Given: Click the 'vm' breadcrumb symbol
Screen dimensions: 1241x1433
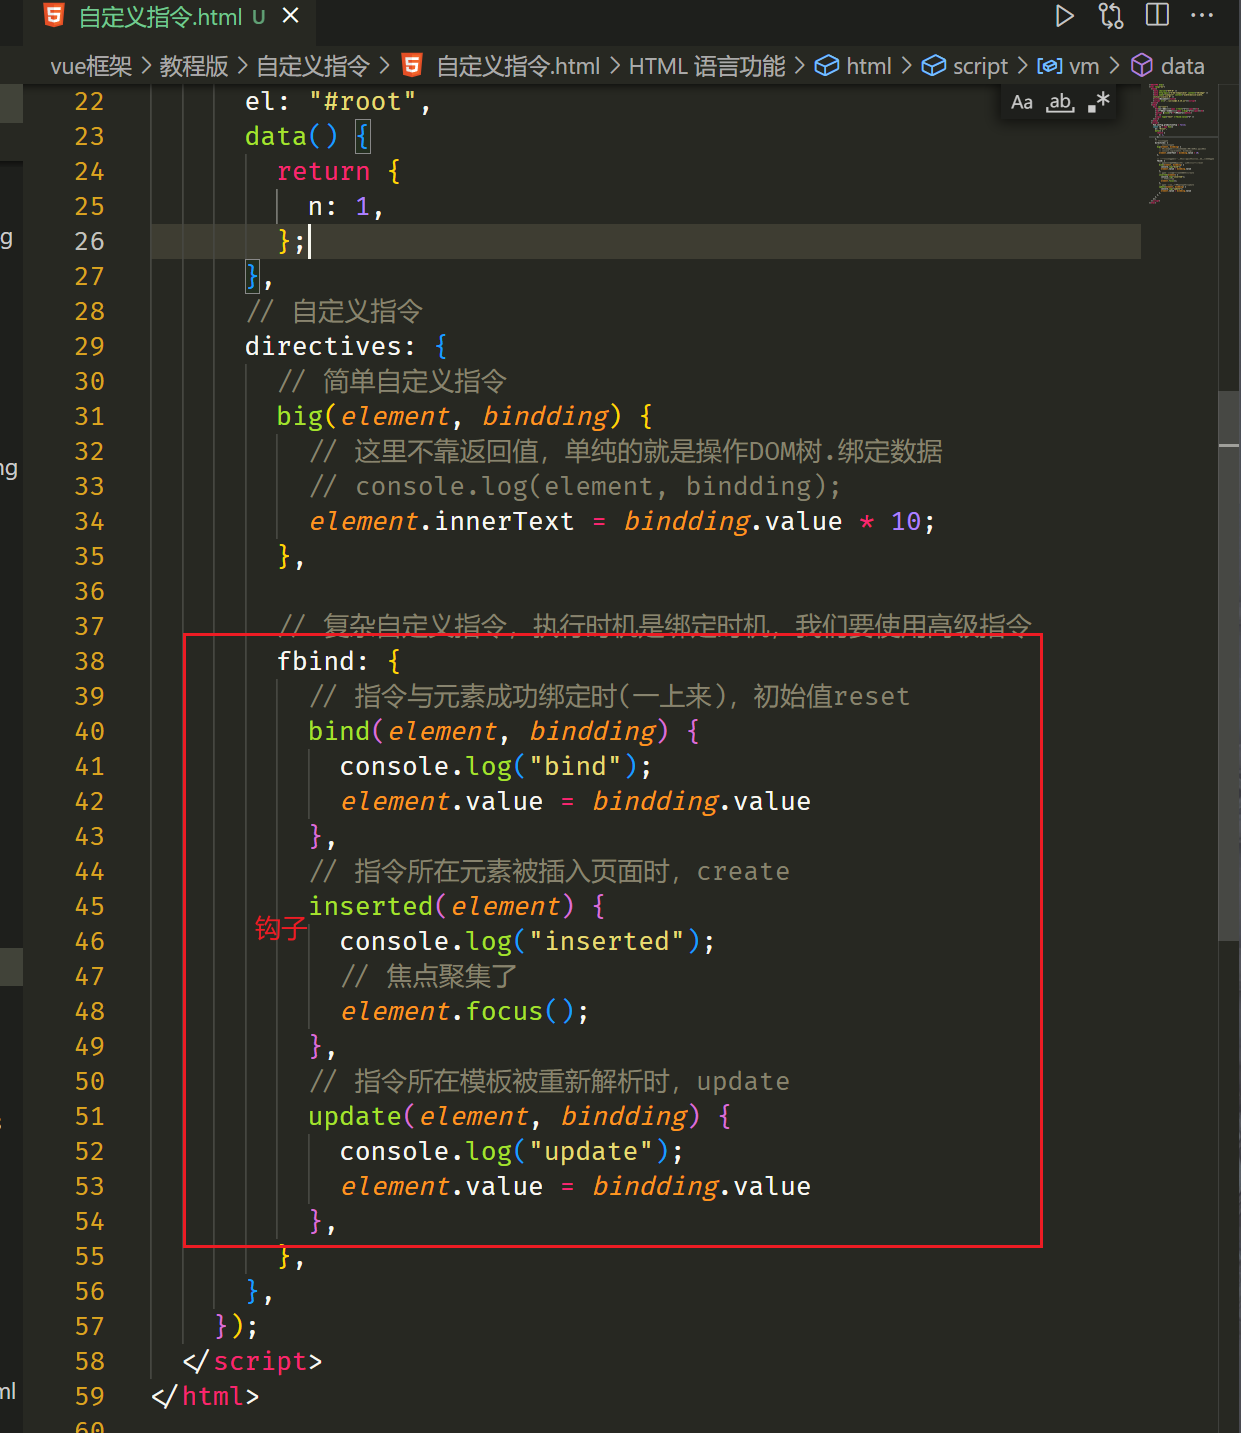Looking at the screenshot, I should point(1084,66).
